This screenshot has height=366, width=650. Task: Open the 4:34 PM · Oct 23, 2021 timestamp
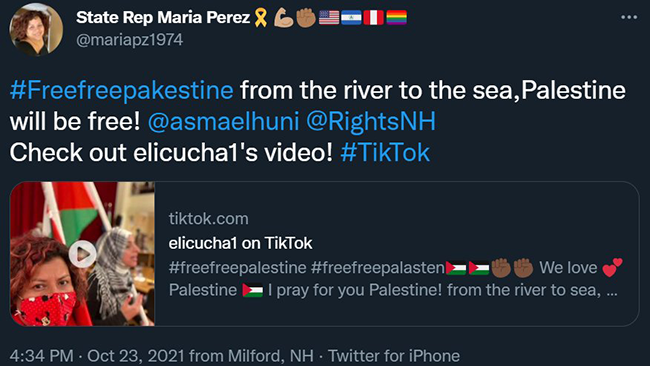click(97, 356)
